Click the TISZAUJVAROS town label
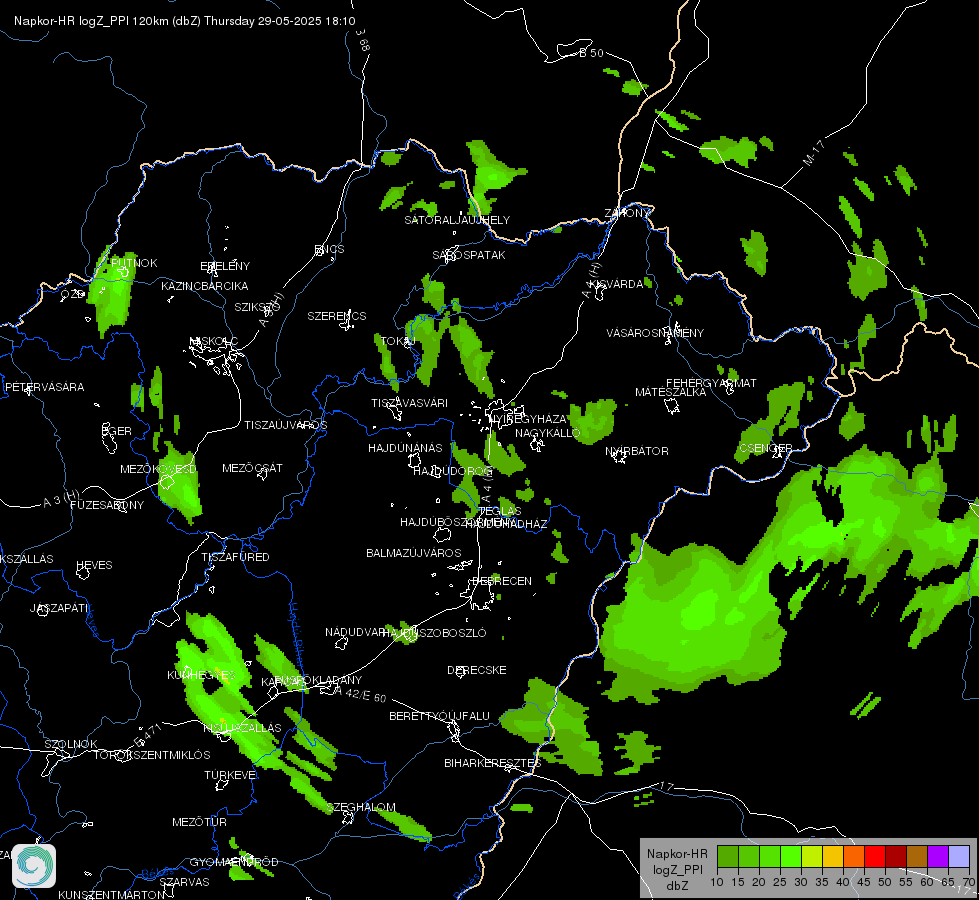The width and height of the screenshot is (979, 900). point(285,425)
